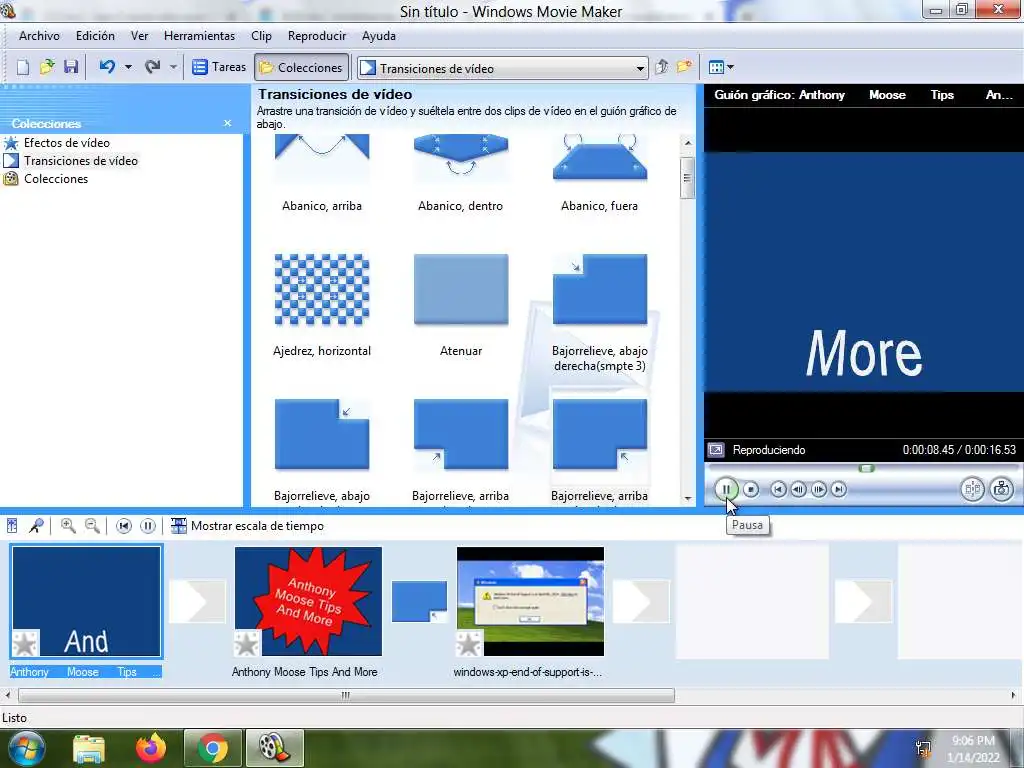Skip forward to next clip in preview
Image resolution: width=1024 pixels, height=768 pixels.
coord(839,489)
